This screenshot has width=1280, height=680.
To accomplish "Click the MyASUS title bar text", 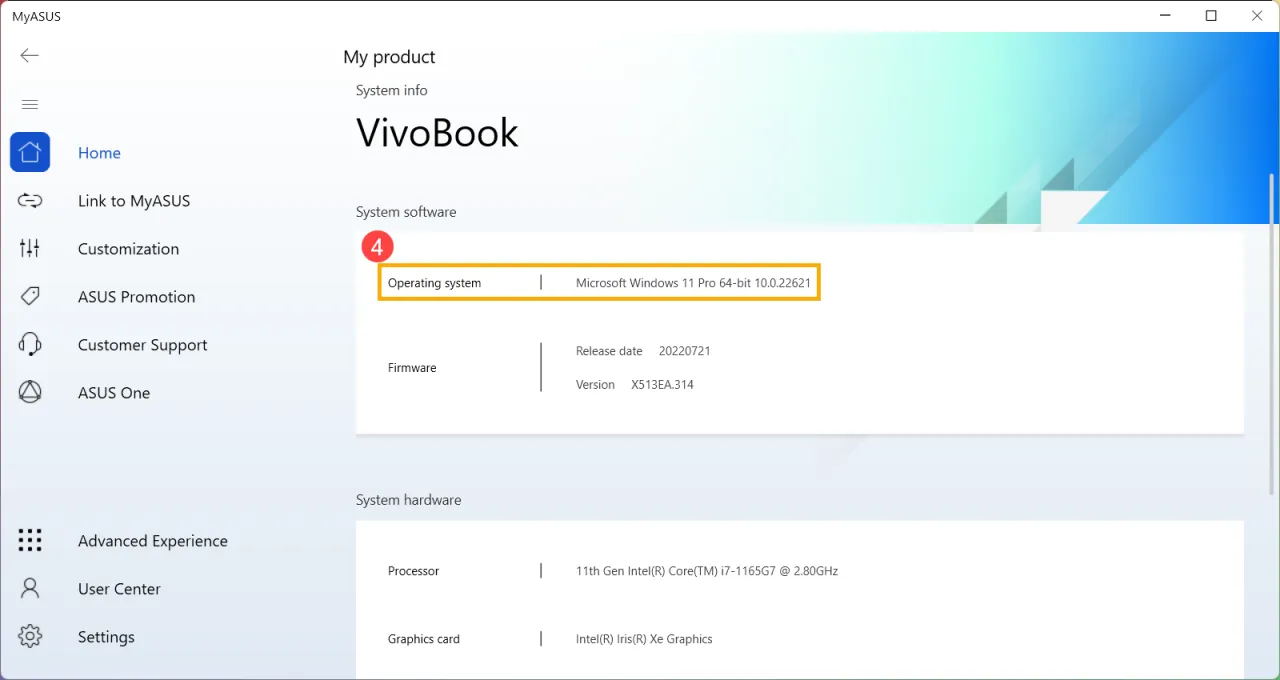I will [x=36, y=16].
